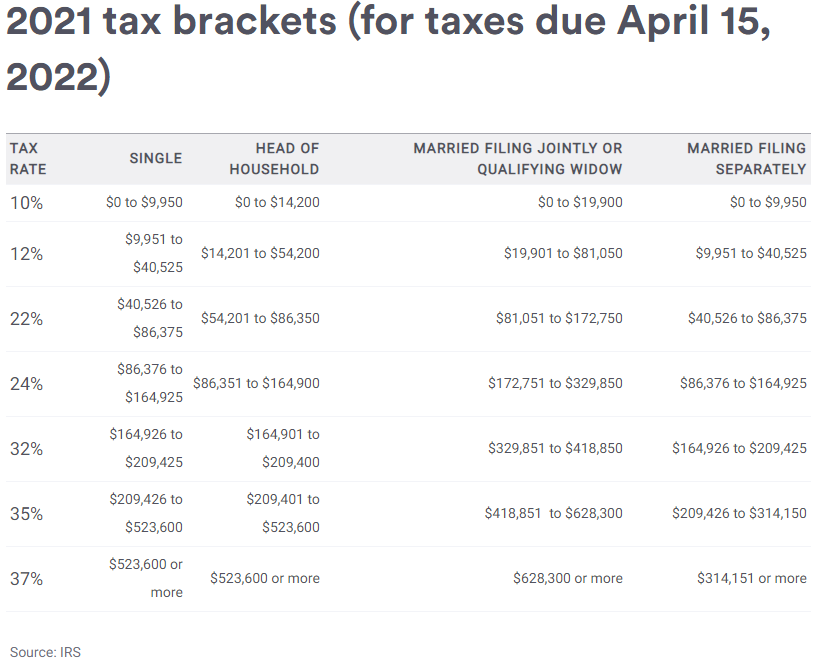Click the 32% tax rate cell

pos(27,449)
